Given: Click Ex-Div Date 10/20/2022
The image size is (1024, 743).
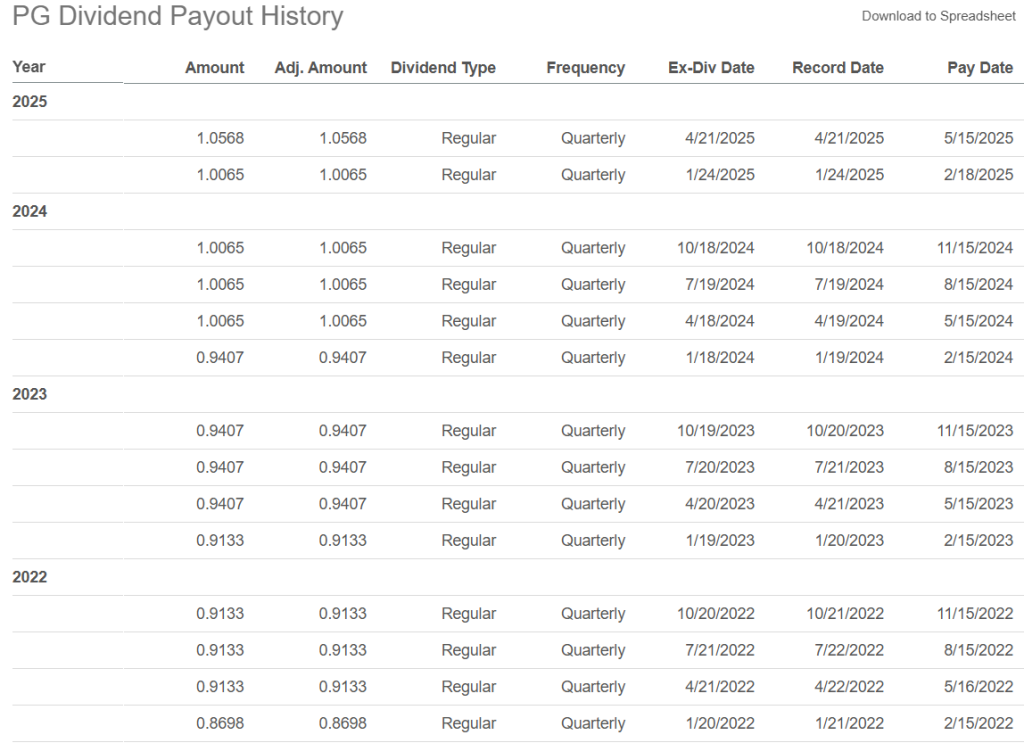Looking at the screenshot, I should click(716, 614).
